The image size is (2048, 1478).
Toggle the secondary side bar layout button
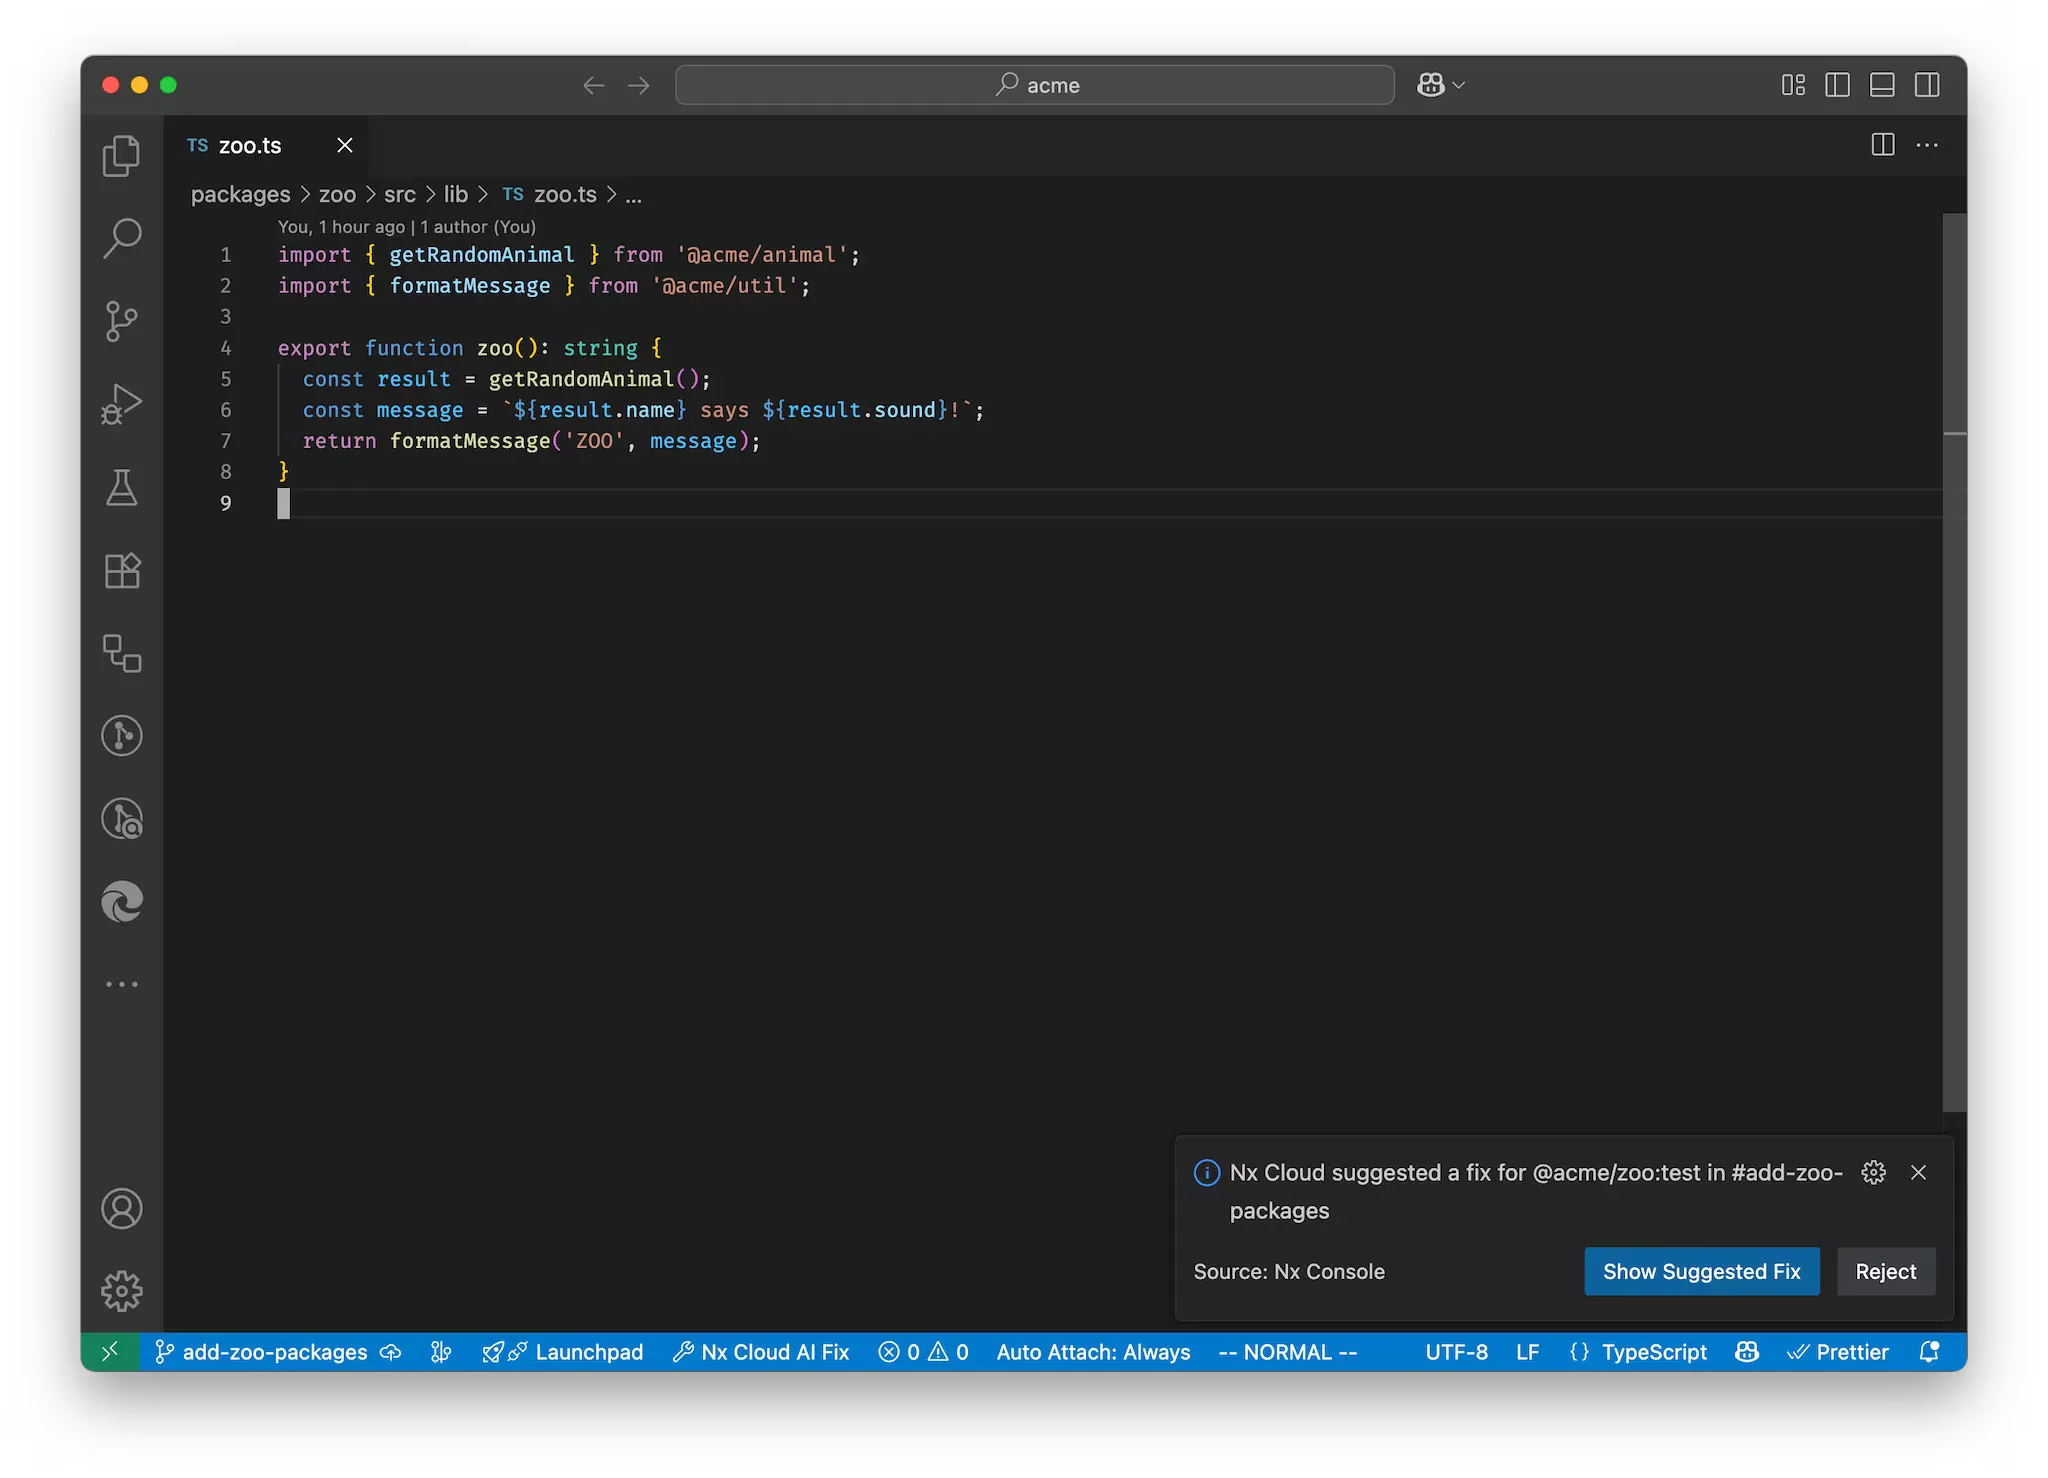pyautogui.click(x=1927, y=85)
